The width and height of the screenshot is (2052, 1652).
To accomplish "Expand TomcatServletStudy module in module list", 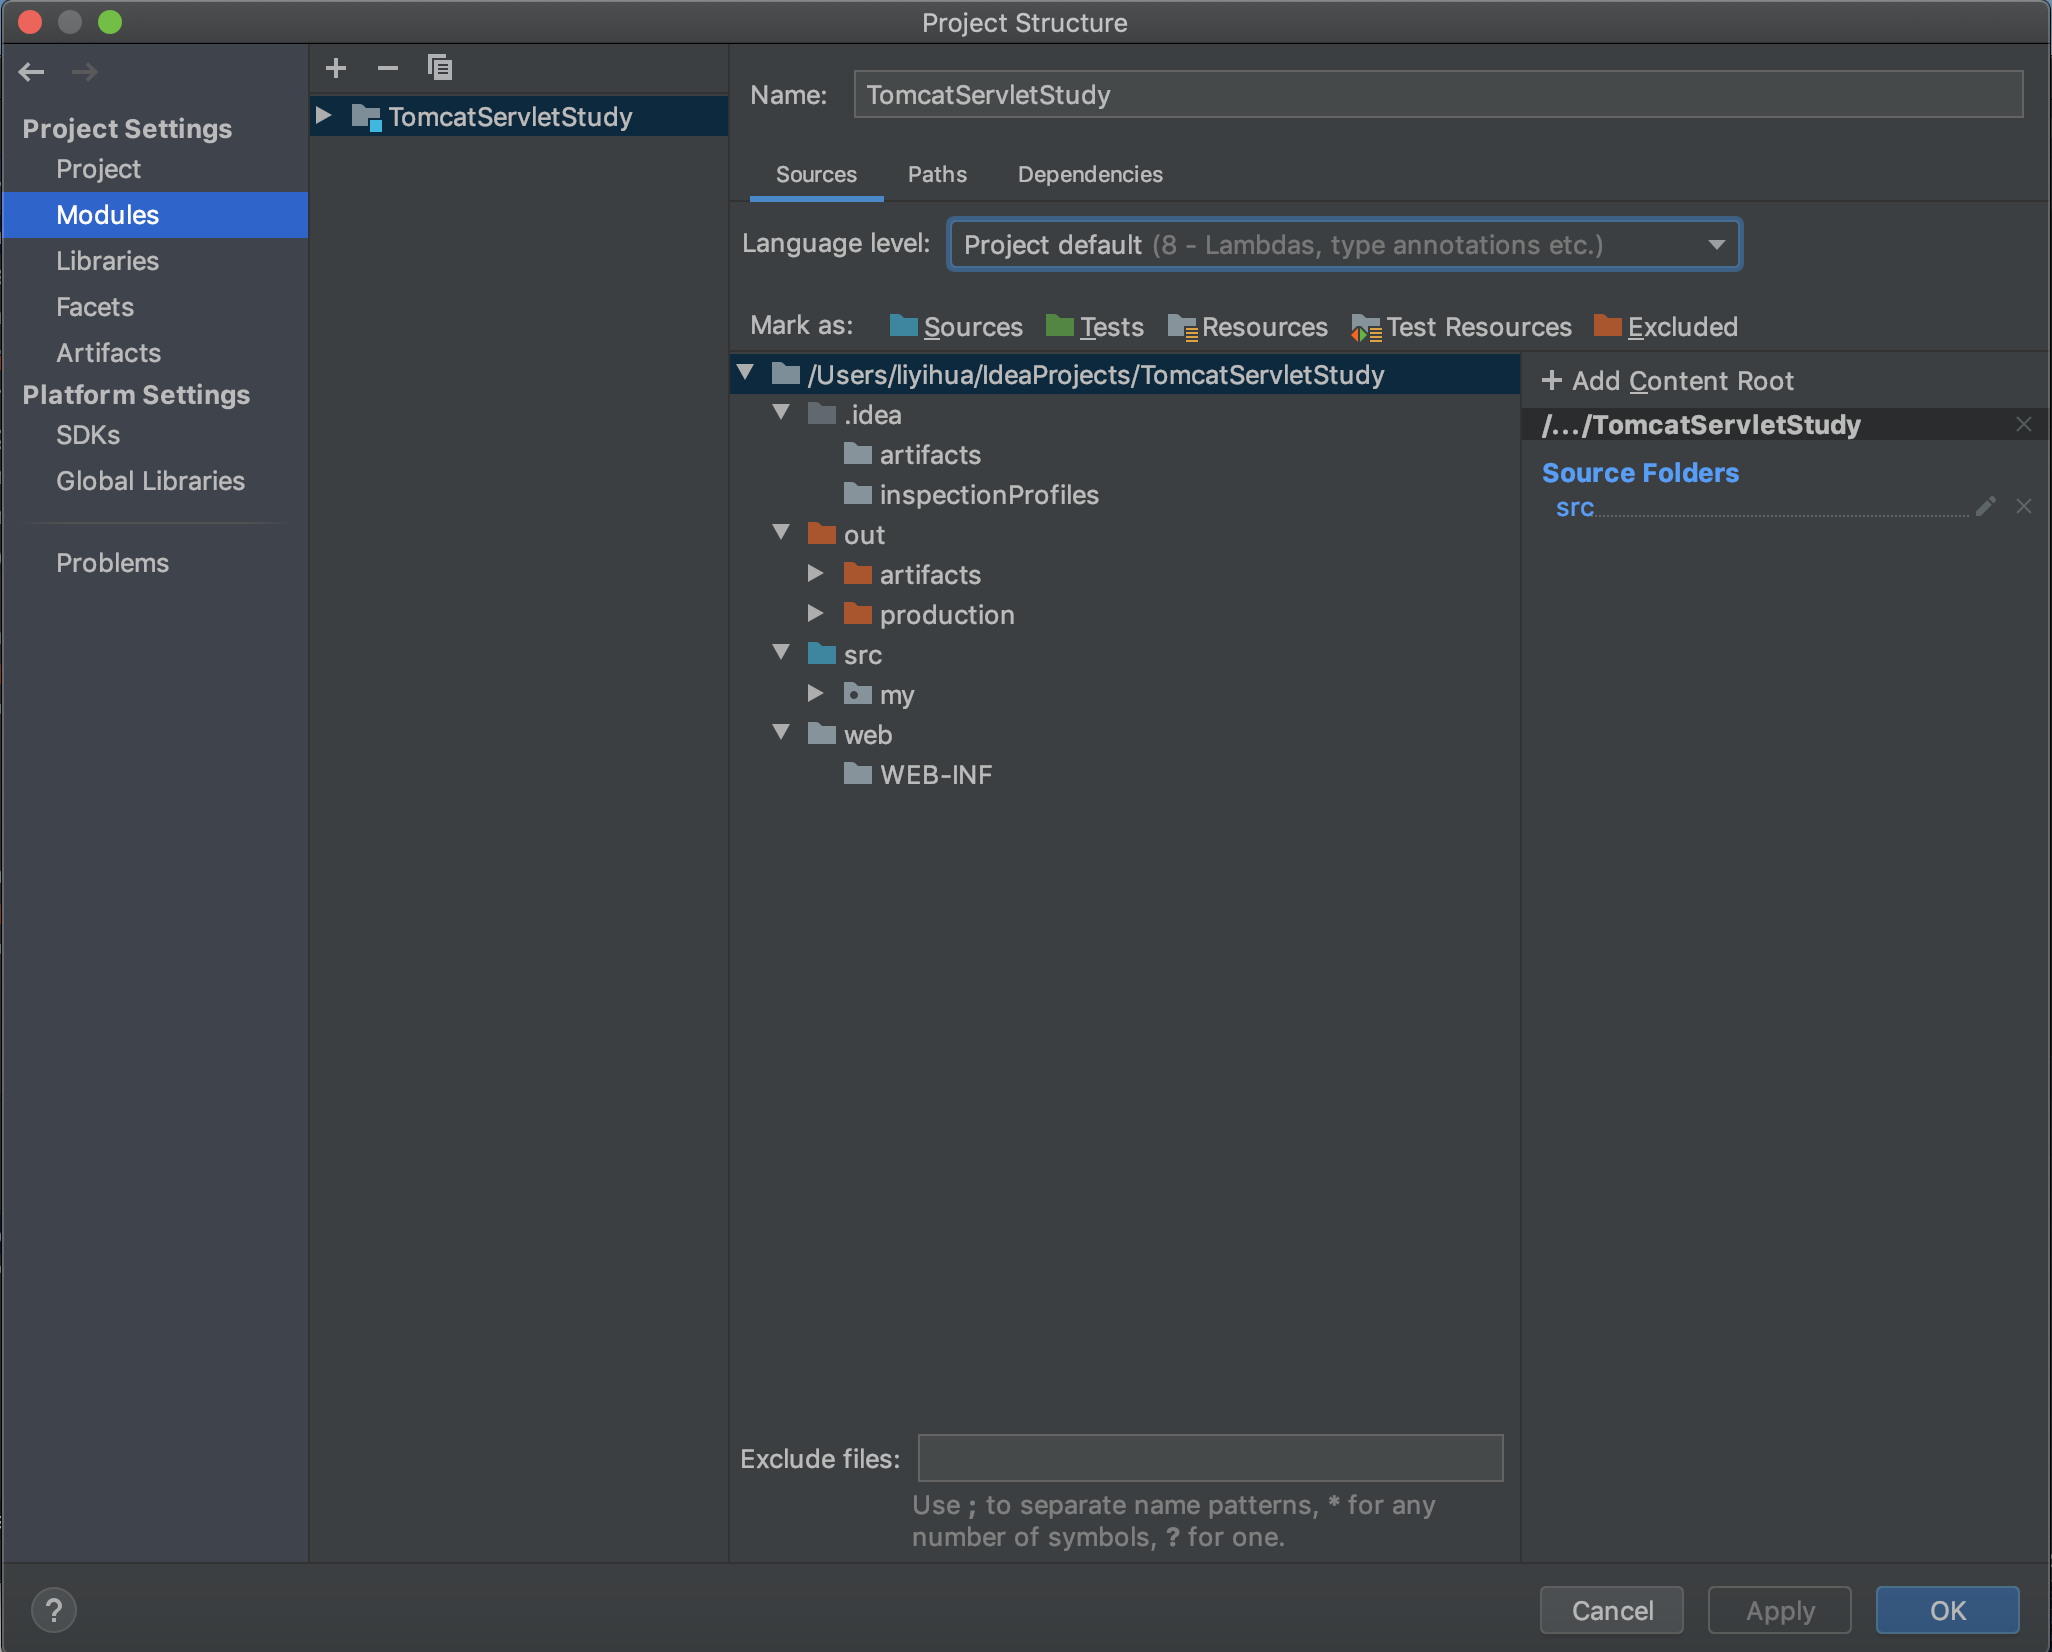I will pyautogui.click(x=324, y=116).
